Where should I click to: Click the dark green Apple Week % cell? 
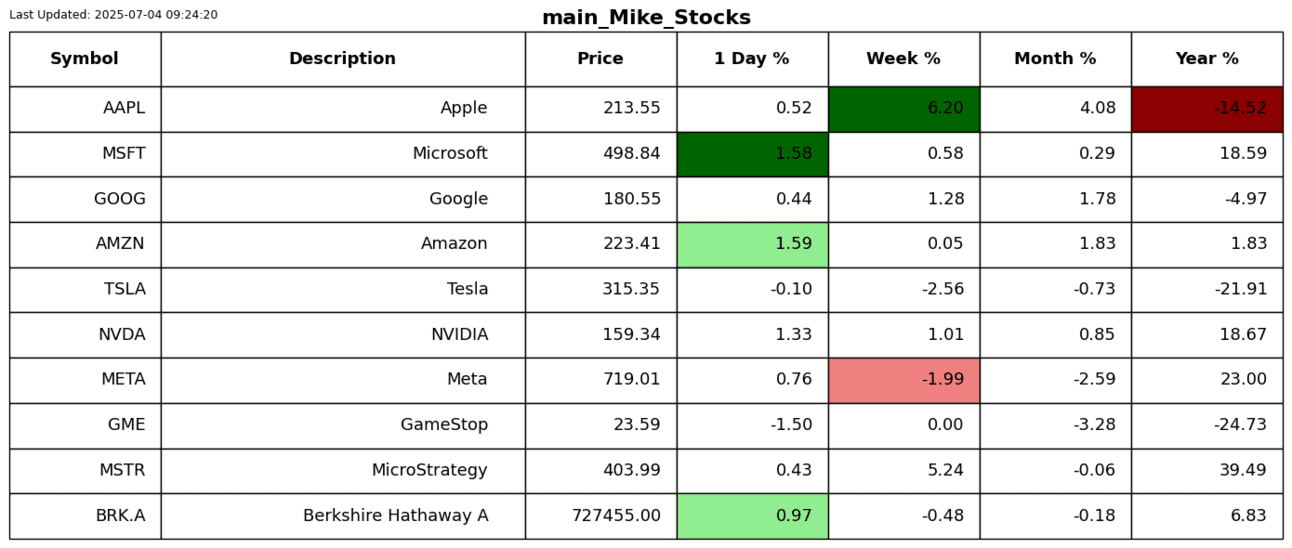click(904, 109)
